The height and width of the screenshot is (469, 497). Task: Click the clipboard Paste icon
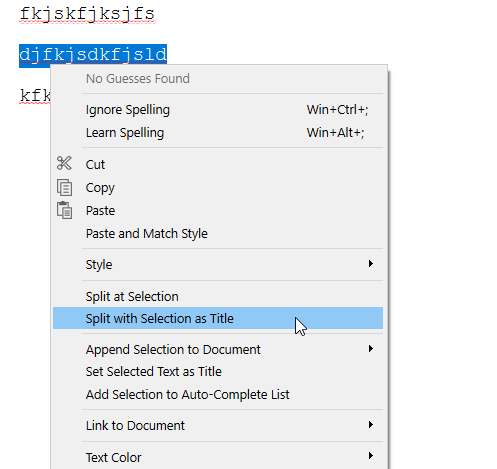tap(64, 210)
